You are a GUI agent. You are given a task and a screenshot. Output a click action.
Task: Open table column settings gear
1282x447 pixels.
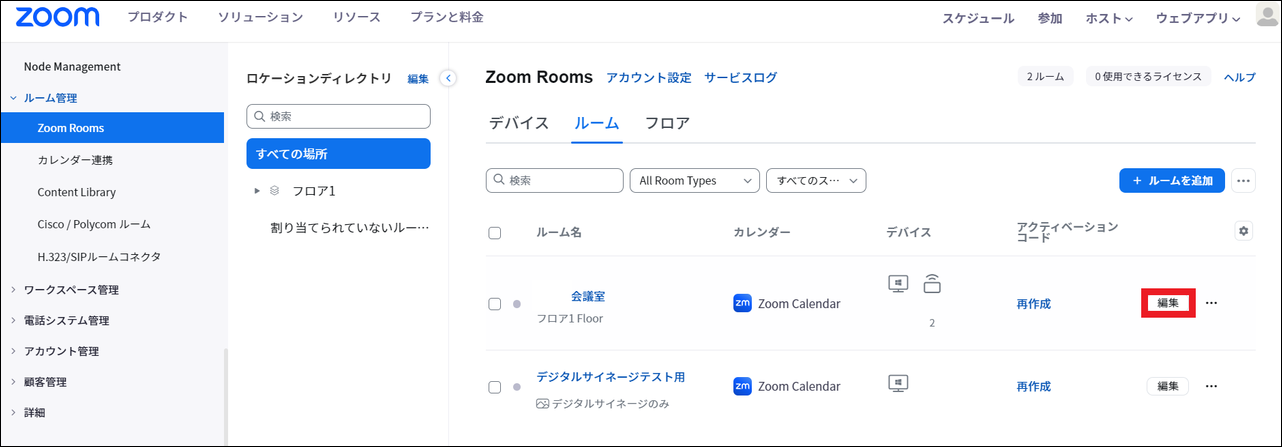(1244, 231)
